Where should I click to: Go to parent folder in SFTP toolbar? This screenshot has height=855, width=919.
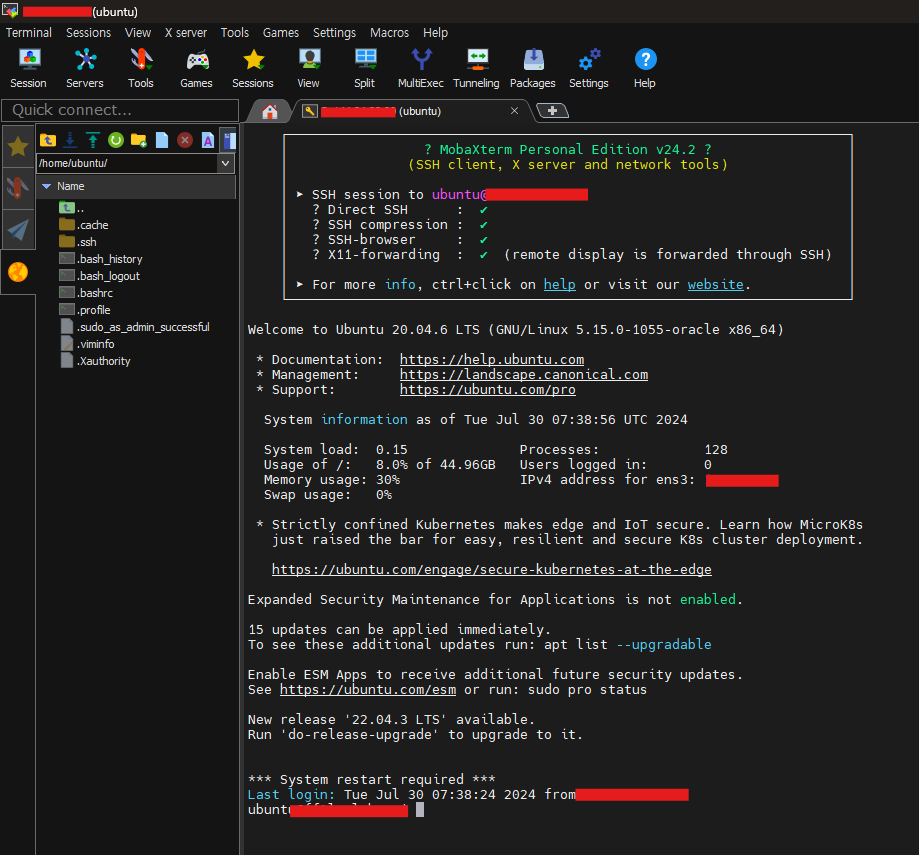point(47,140)
